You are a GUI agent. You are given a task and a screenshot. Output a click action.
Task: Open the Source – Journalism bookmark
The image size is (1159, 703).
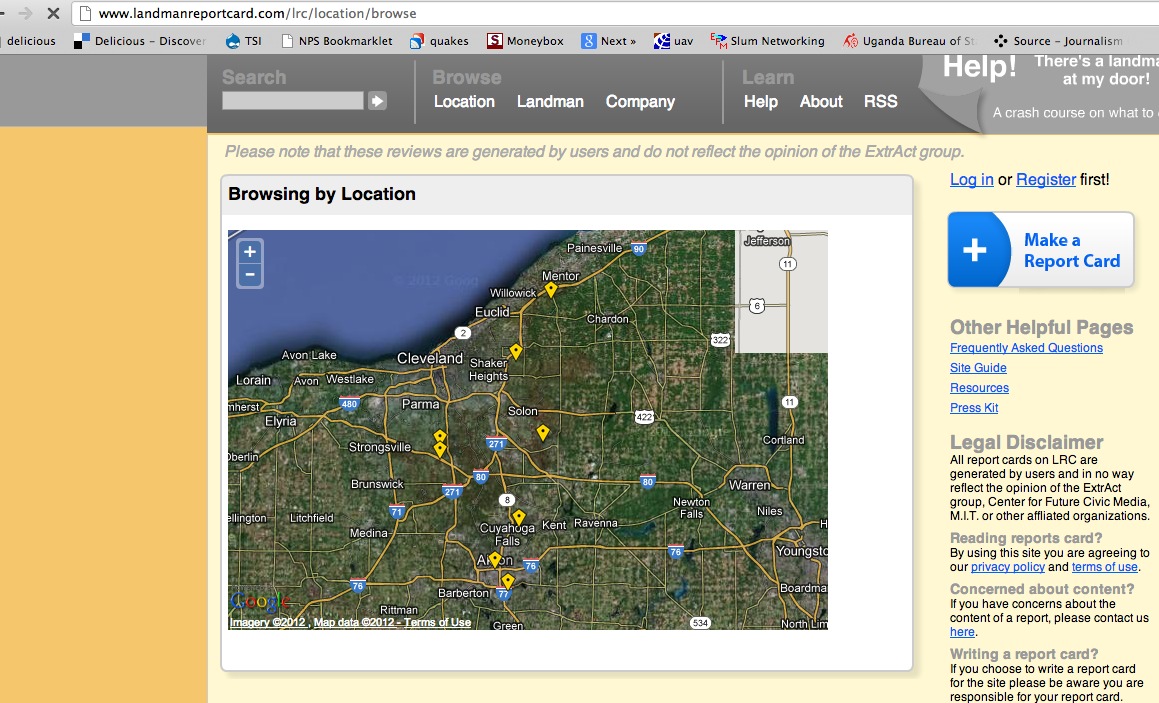(x=1058, y=41)
